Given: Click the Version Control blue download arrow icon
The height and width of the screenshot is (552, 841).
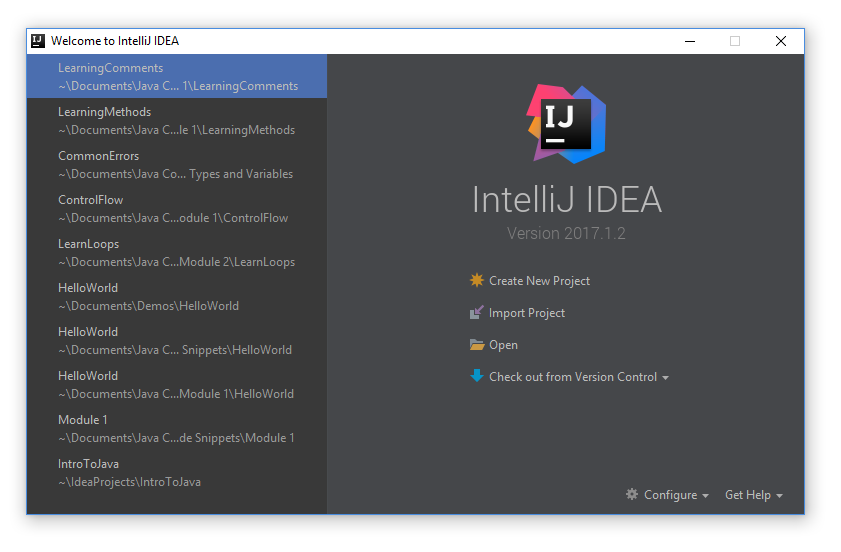Looking at the screenshot, I should click(476, 376).
